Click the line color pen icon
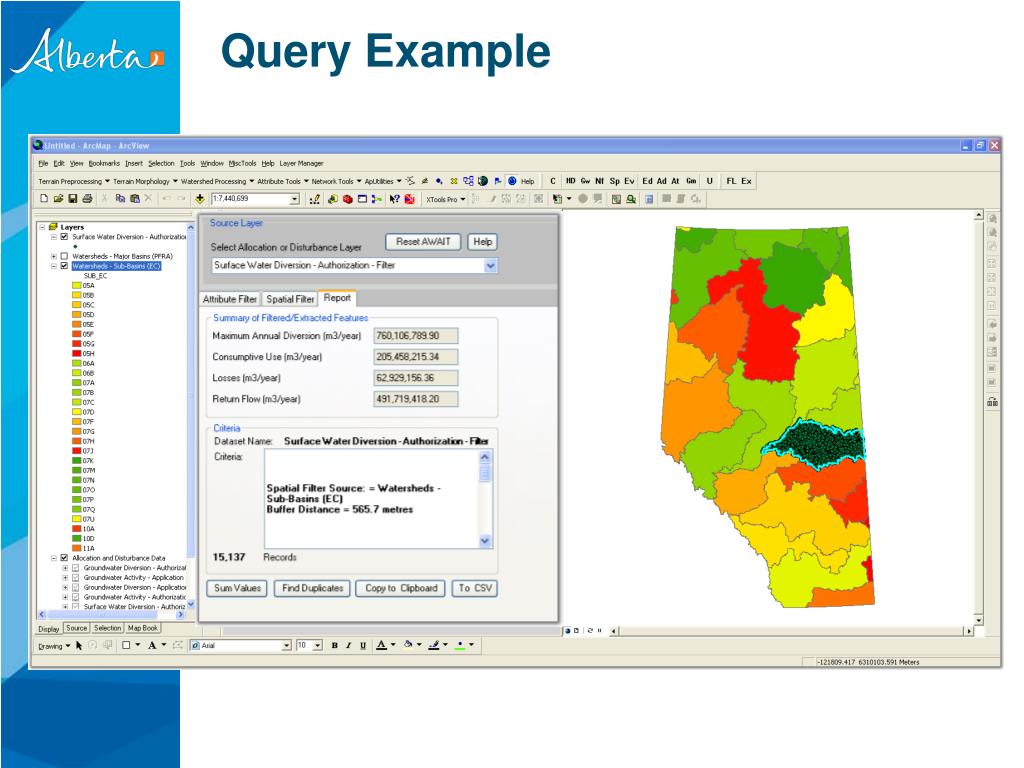The height and width of the screenshot is (768, 1024). [x=434, y=645]
